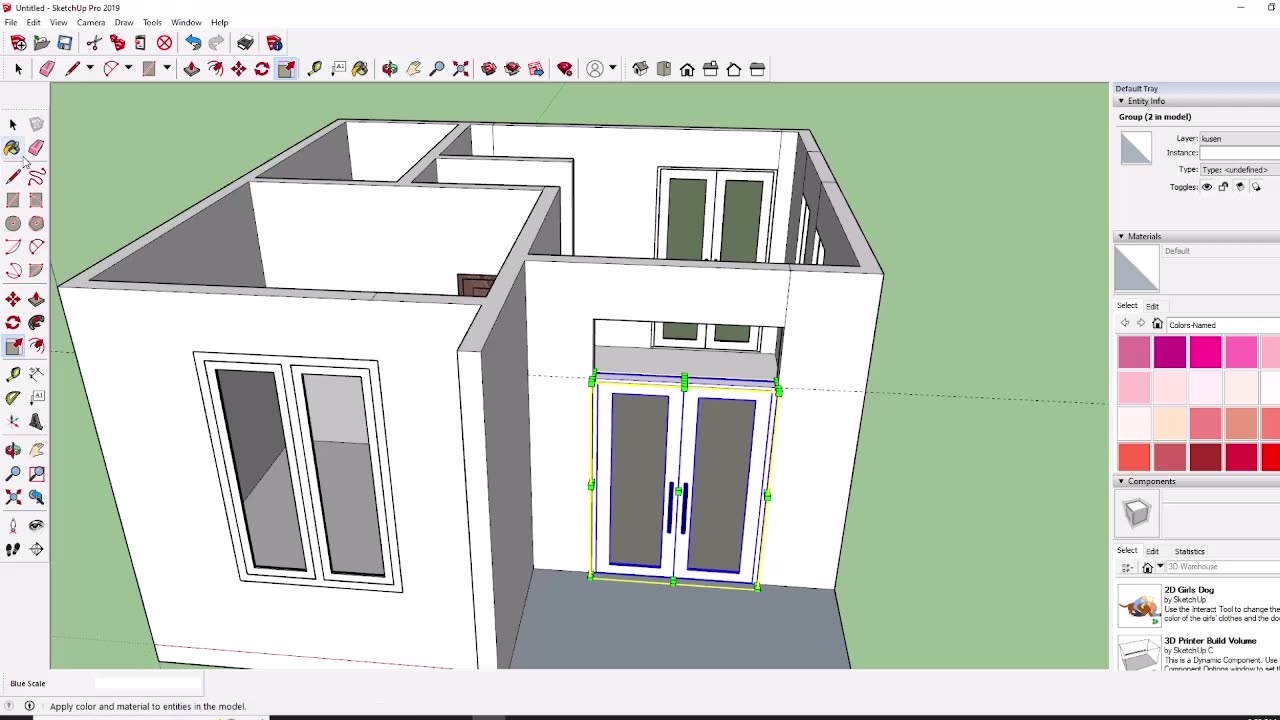
Task: Click the 3D Warehouse search field
Action: (x=1222, y=567)
